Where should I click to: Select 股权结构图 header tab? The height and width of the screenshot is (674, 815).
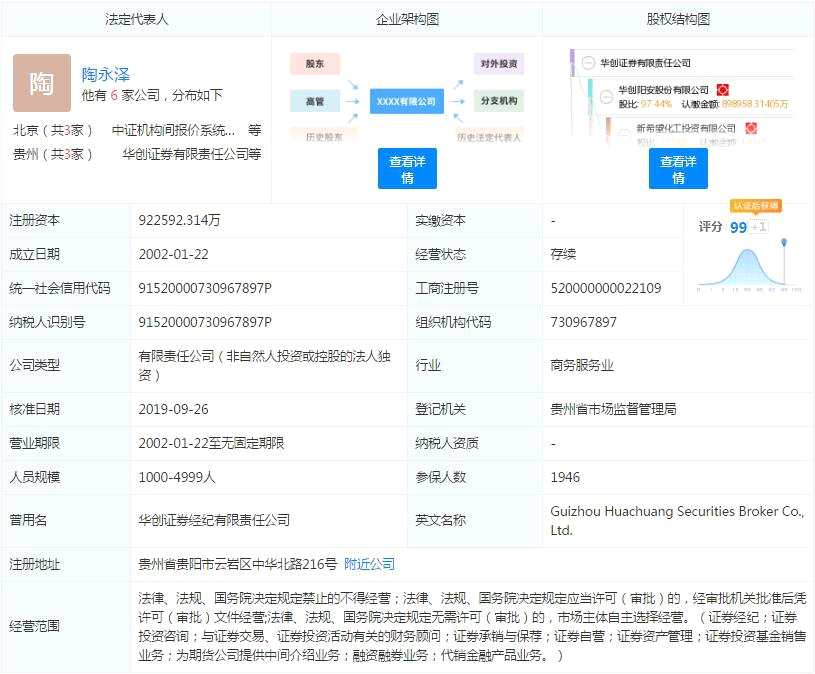click(x=678, y=19)
